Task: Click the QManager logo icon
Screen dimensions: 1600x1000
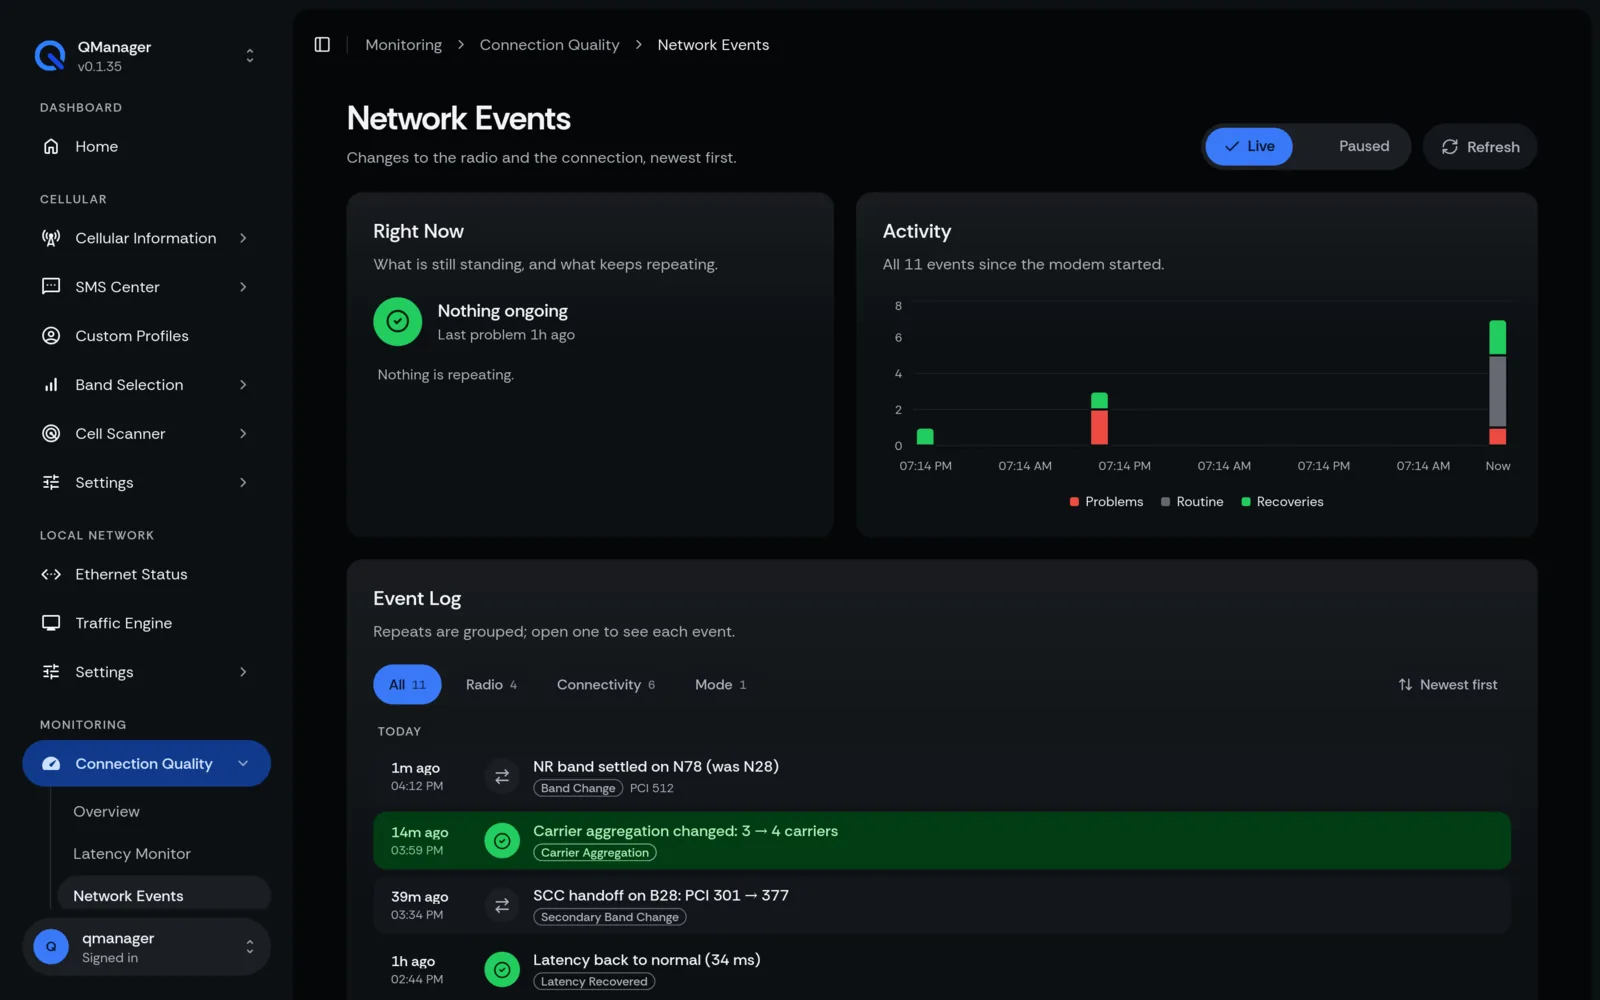Action: pos(50,56)
